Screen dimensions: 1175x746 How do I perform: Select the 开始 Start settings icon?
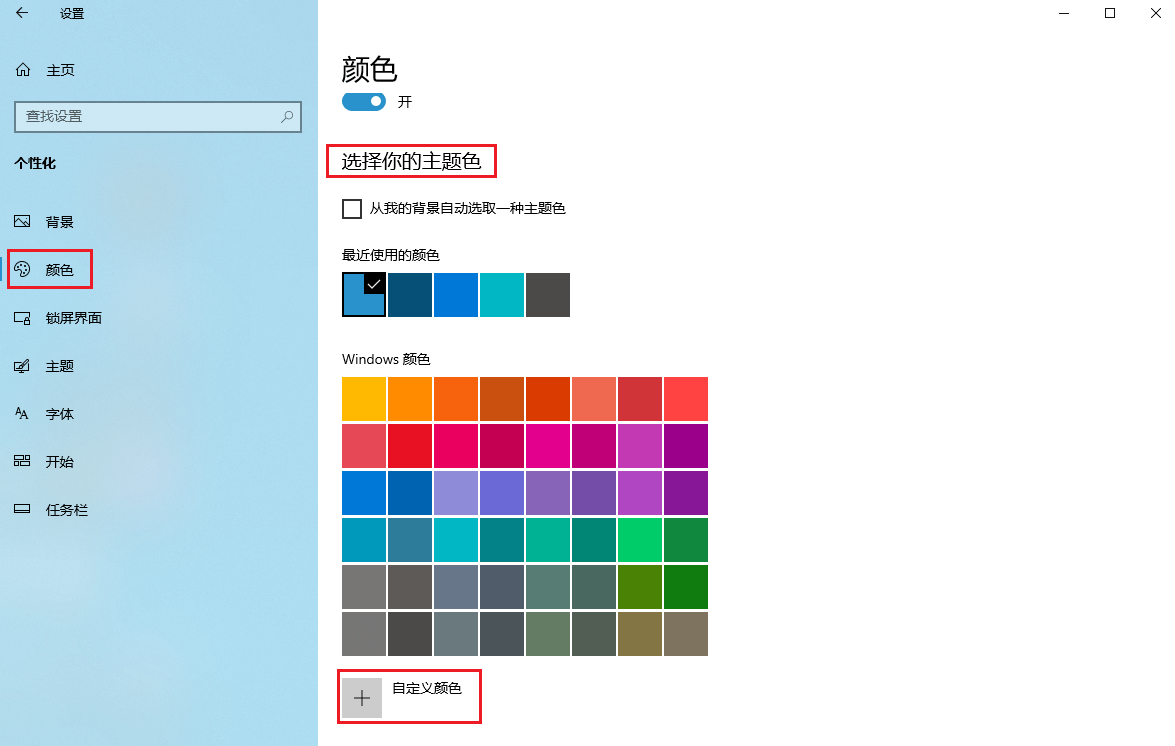tap(24, 461)
